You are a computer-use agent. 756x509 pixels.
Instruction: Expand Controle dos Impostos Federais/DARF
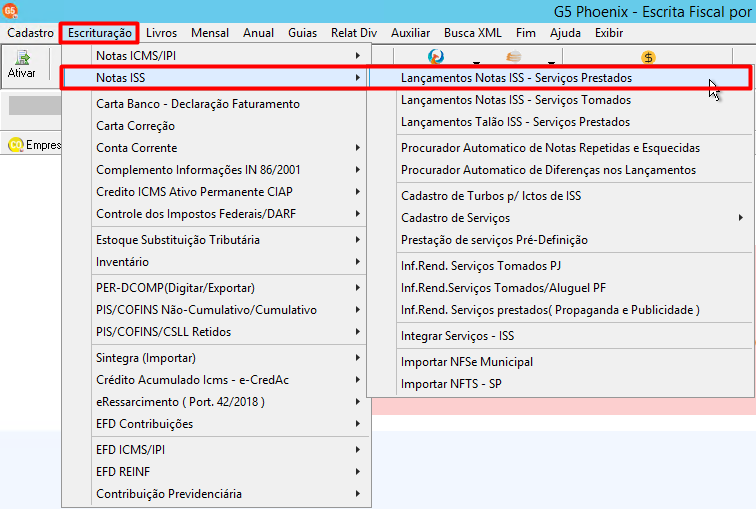click(x=215, y=214)
